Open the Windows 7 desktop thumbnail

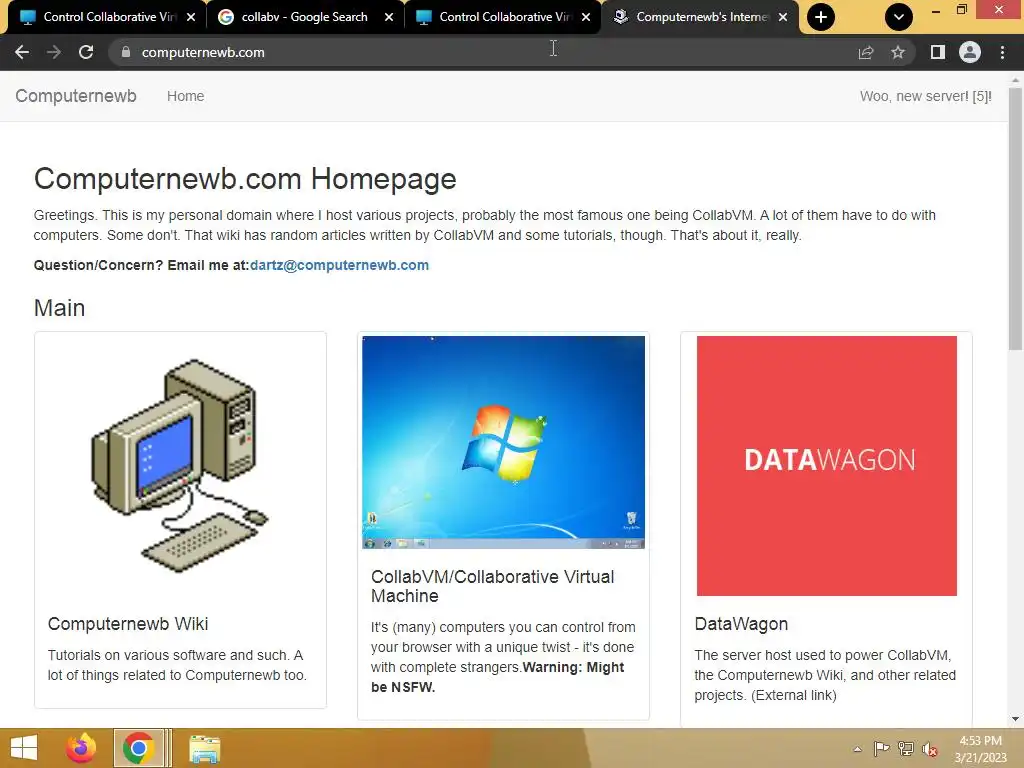pyautogui.click(x=504, y=442)
